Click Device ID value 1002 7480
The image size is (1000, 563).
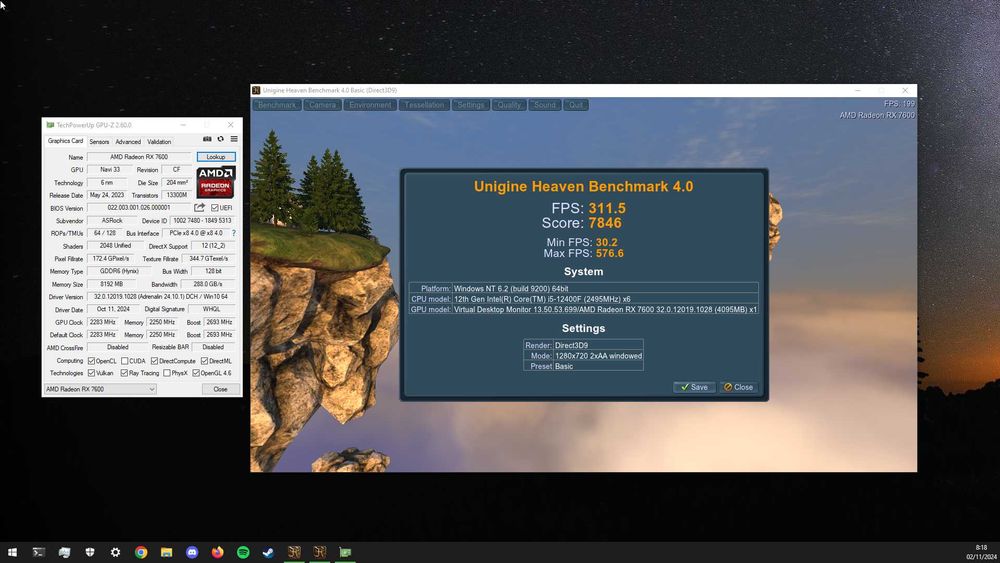click(x=202, y=221)
